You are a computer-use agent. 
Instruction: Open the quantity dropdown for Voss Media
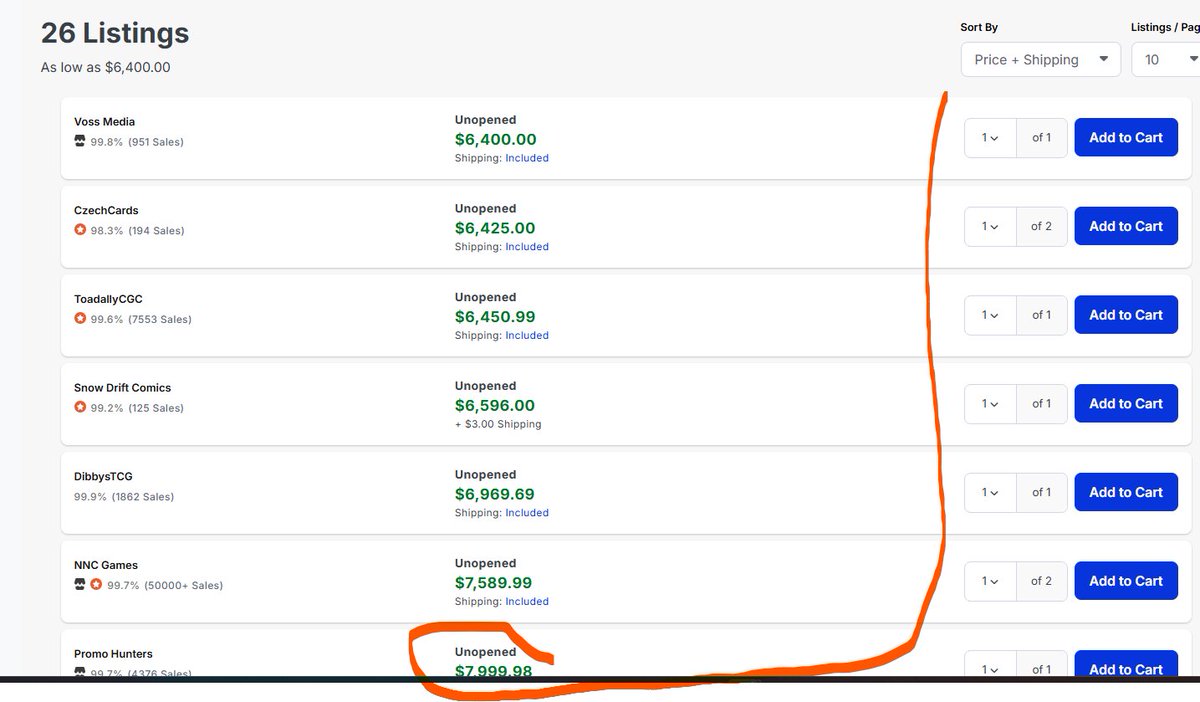click(x=991, y=138)
